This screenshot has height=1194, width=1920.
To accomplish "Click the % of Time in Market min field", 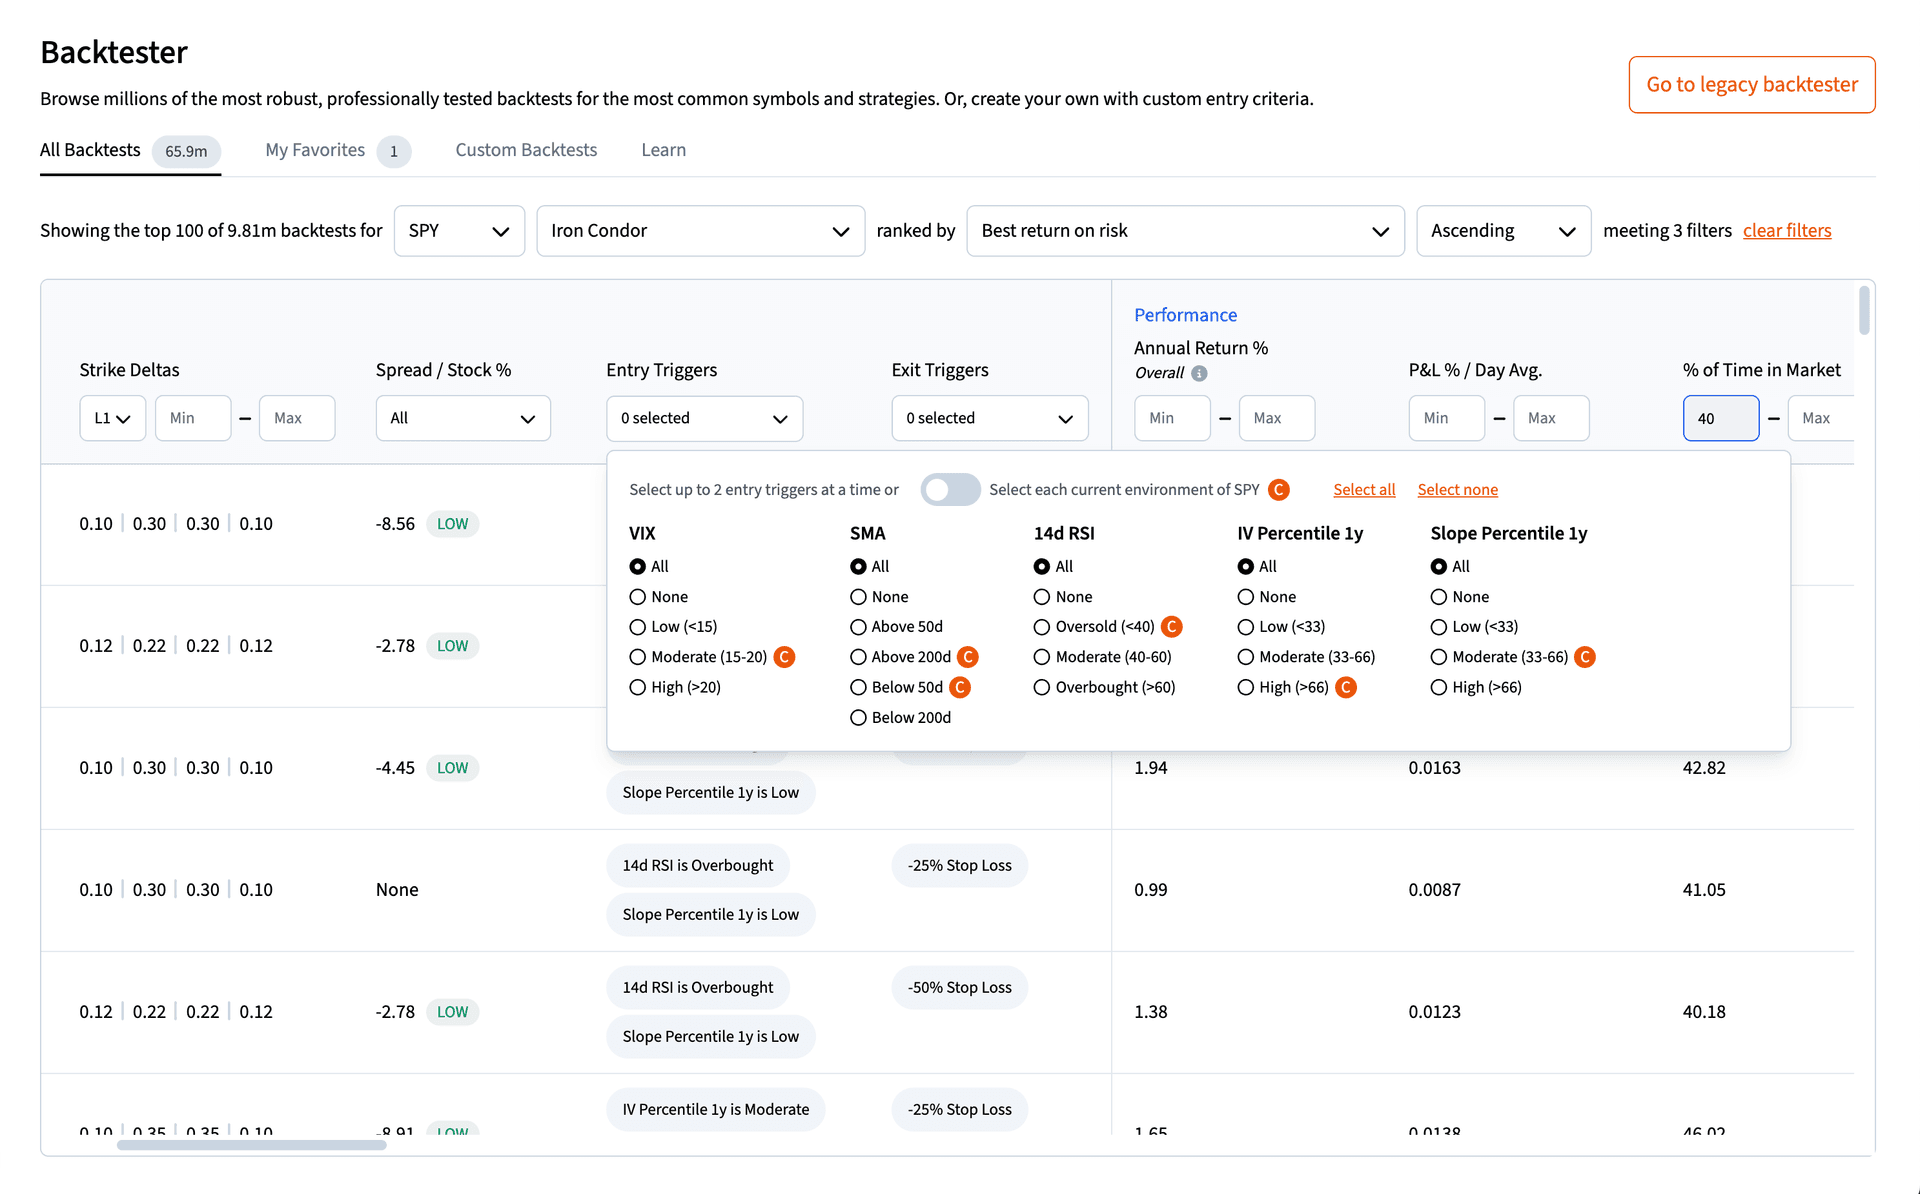I will click(x=1720, y=418).
